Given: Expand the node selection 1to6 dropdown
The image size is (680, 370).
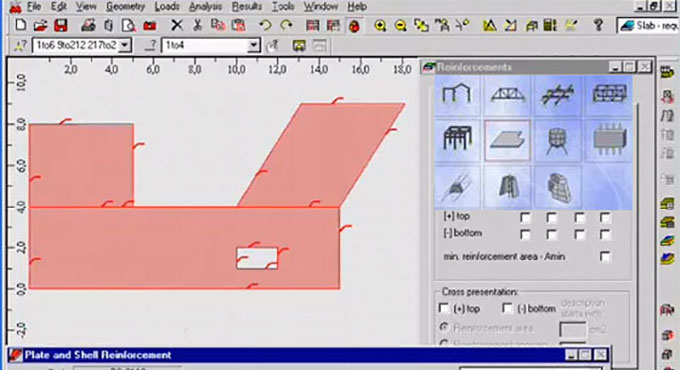Looking at the screenshot, I should pyautogui.click(x=125, y=45).
